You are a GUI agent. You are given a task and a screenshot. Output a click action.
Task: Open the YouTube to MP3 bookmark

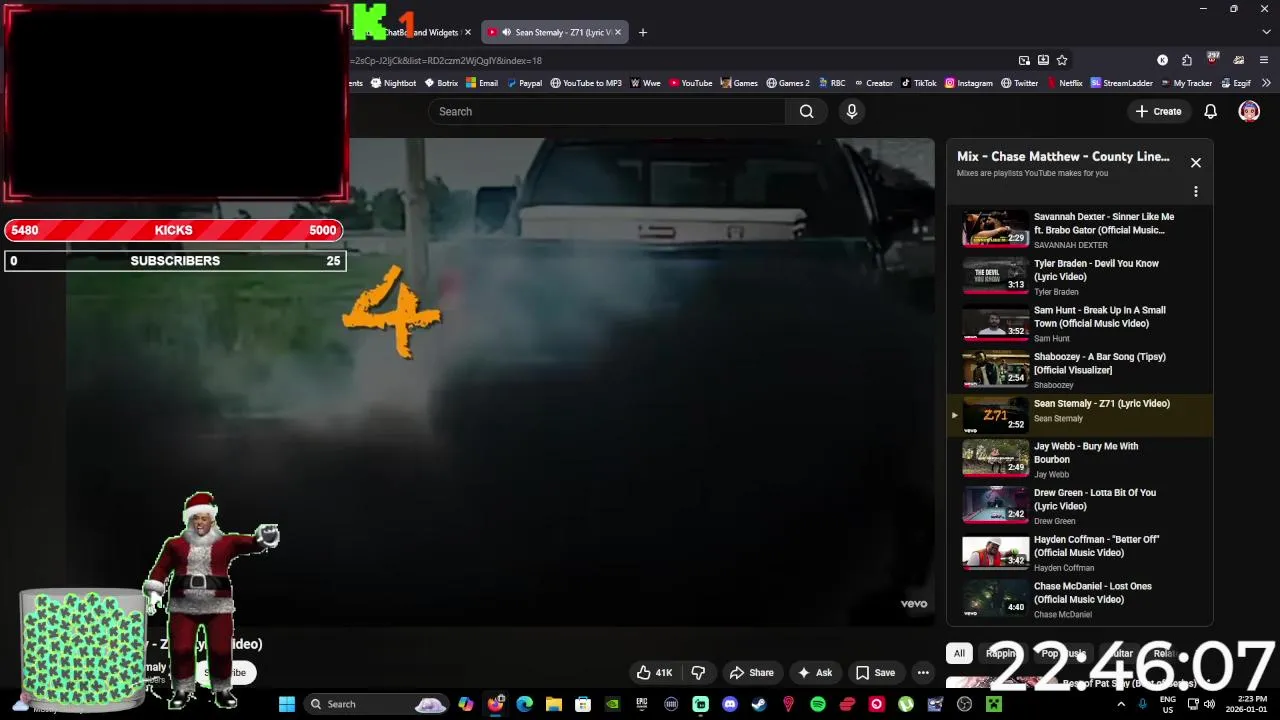click(x=586, y=83)
